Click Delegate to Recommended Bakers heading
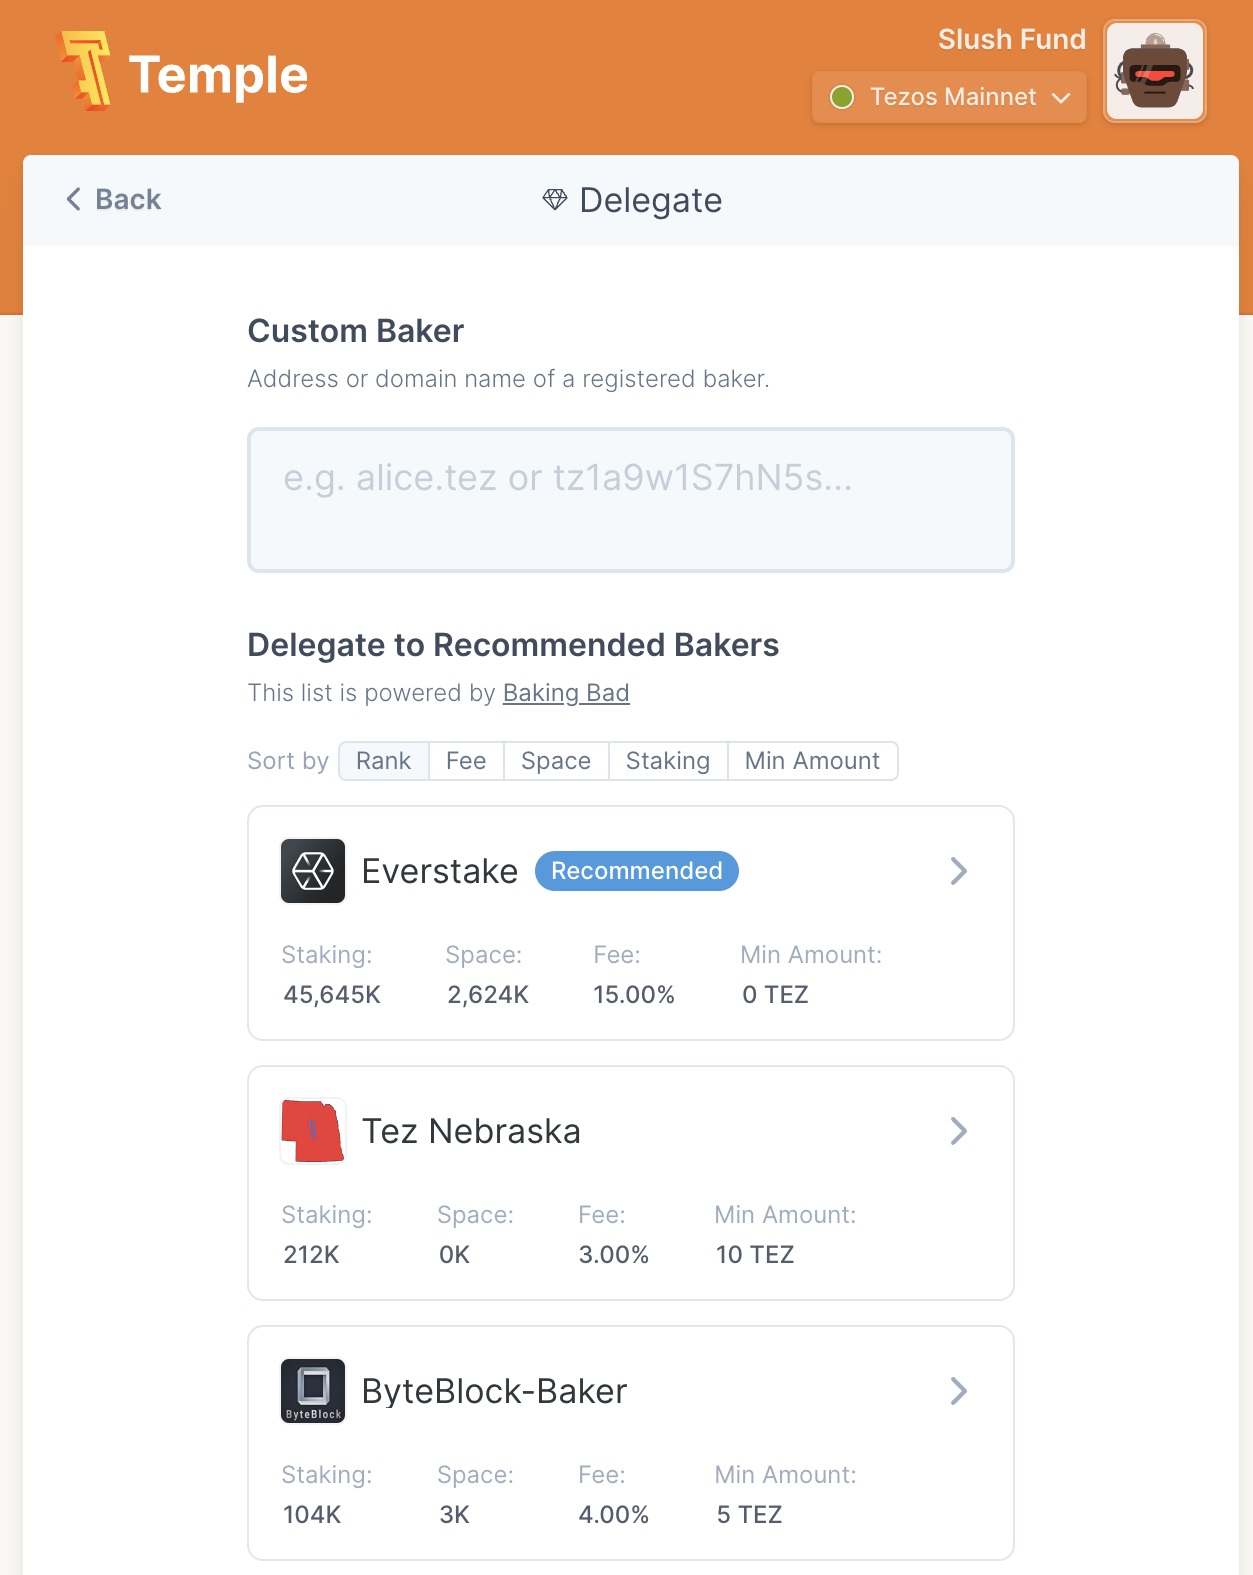Screen dimensions: 1253x1575 (x=513, y=645)
